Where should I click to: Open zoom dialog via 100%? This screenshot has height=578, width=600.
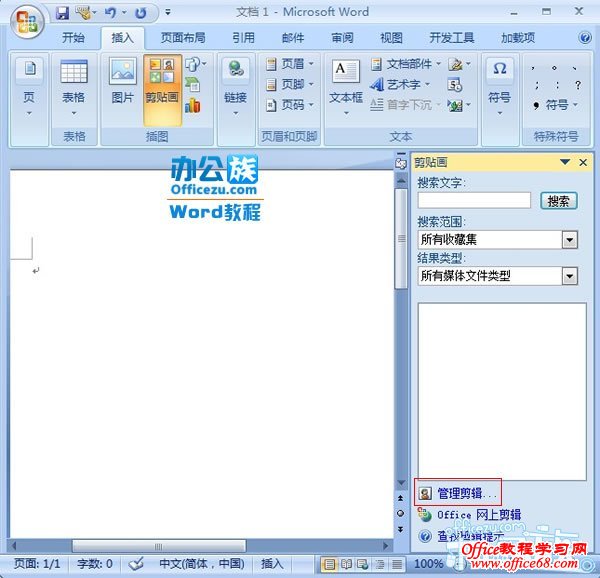point(428,563)
